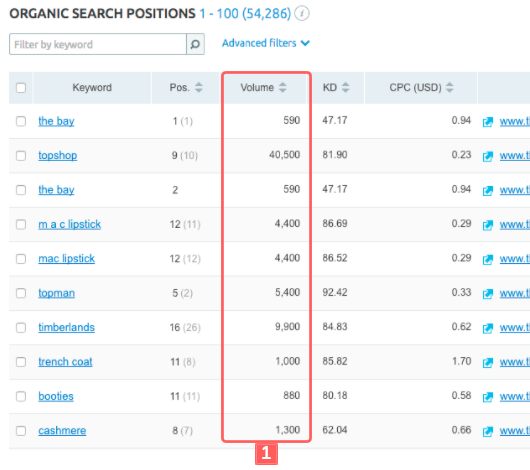The height and width of the screenshot is (470, 530).
Task: Click the search magnifier icon next to filter box
Action: tap(195, 44)
